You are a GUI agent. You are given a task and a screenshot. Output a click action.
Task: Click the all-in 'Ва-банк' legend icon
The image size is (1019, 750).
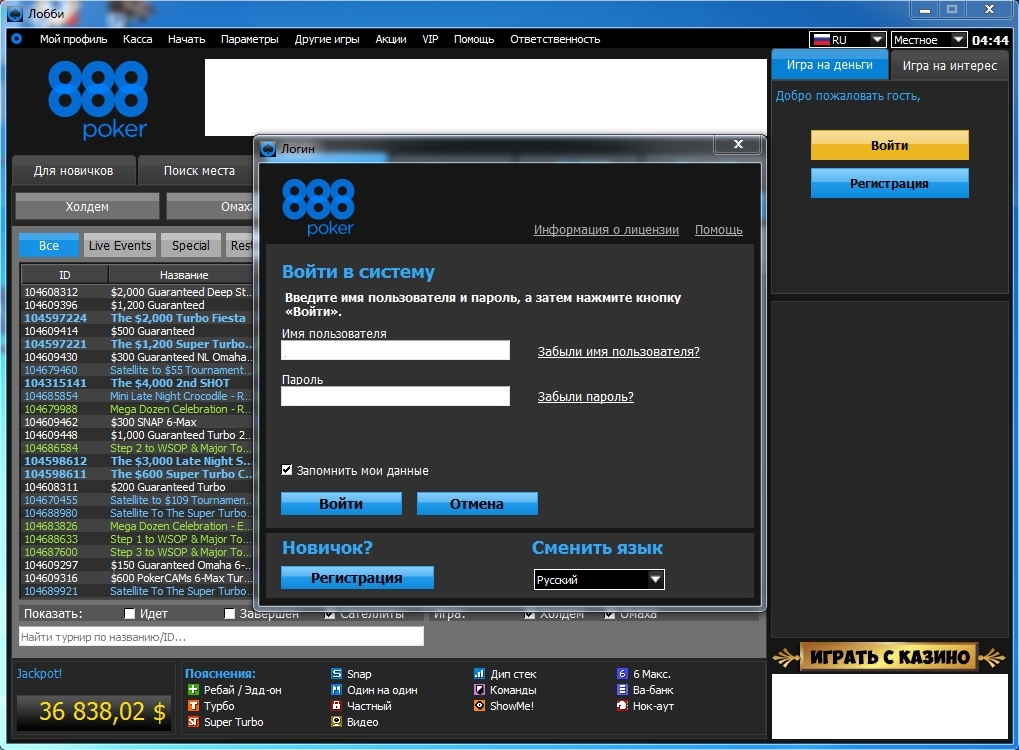click(622, 690)
